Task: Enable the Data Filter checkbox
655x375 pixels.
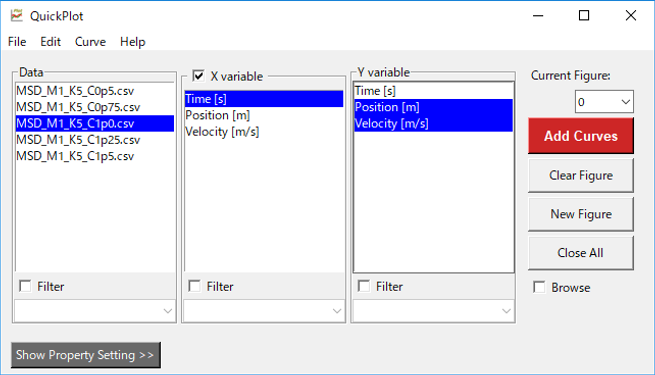Action: point(25,286)
